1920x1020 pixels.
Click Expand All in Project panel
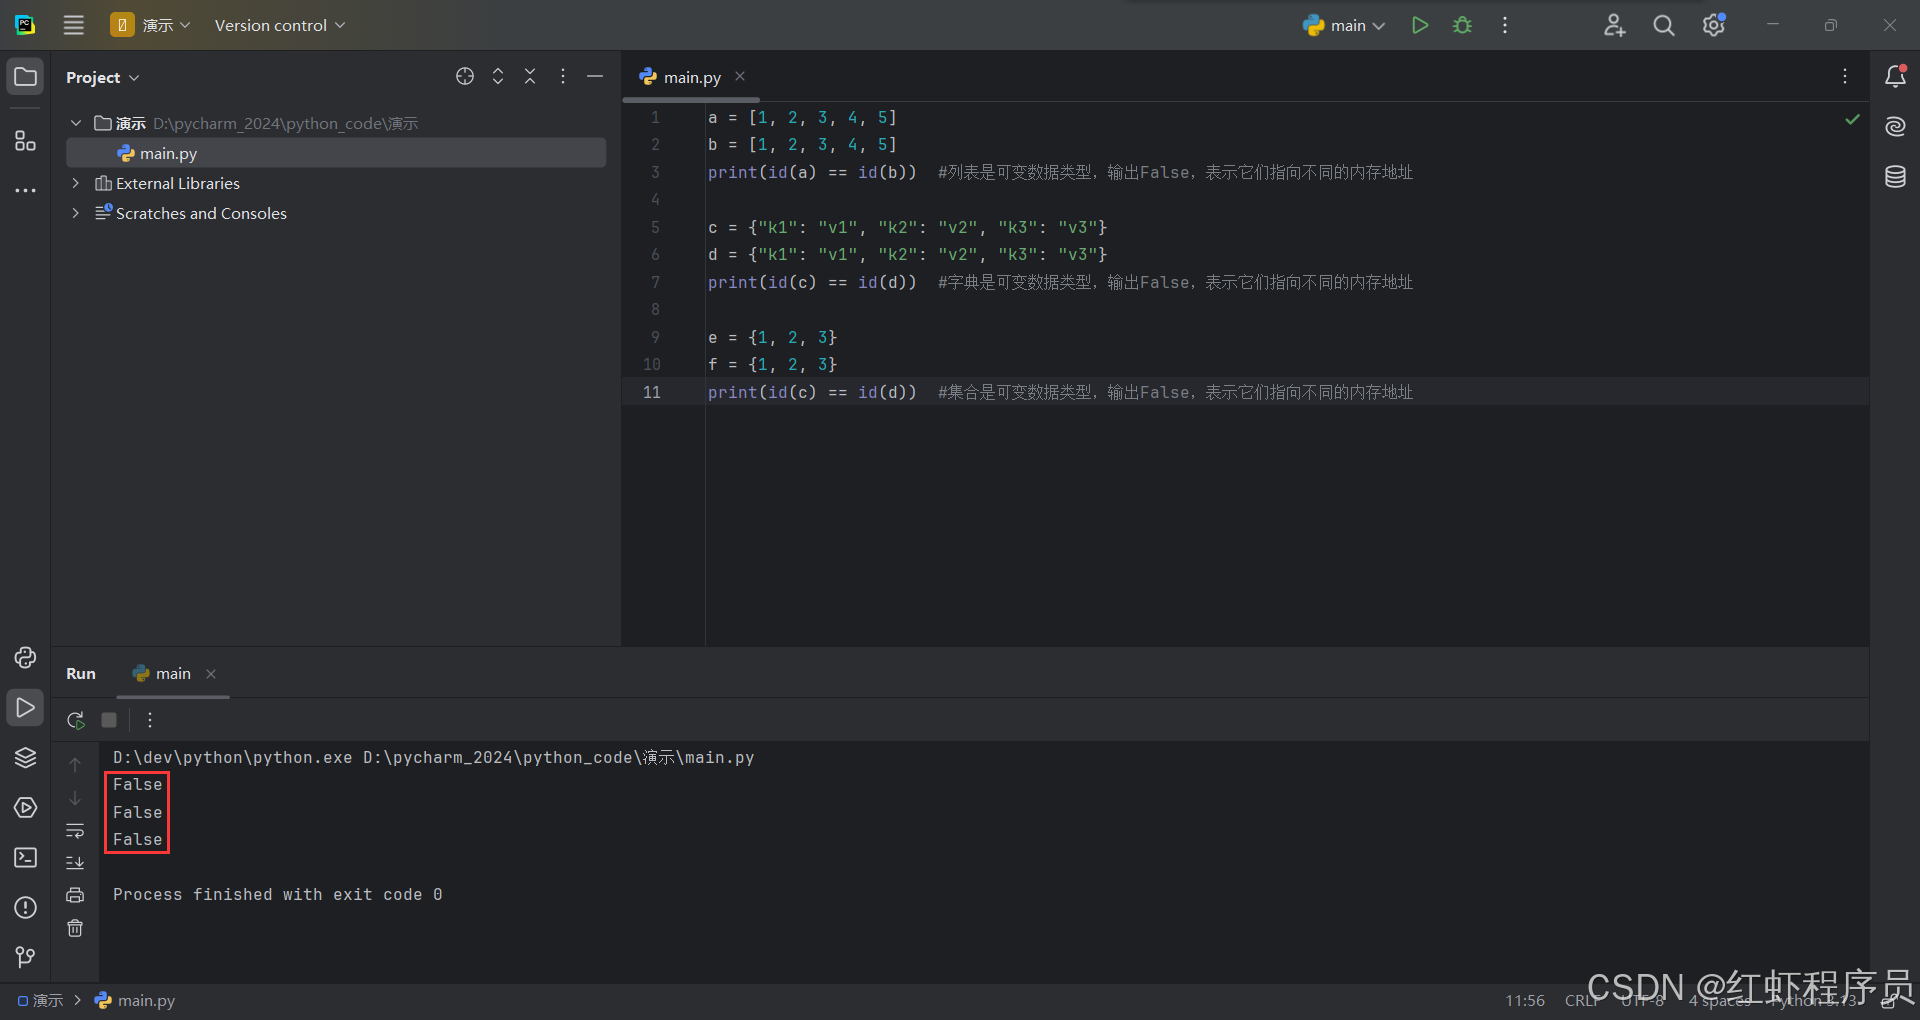coord(498,76)
